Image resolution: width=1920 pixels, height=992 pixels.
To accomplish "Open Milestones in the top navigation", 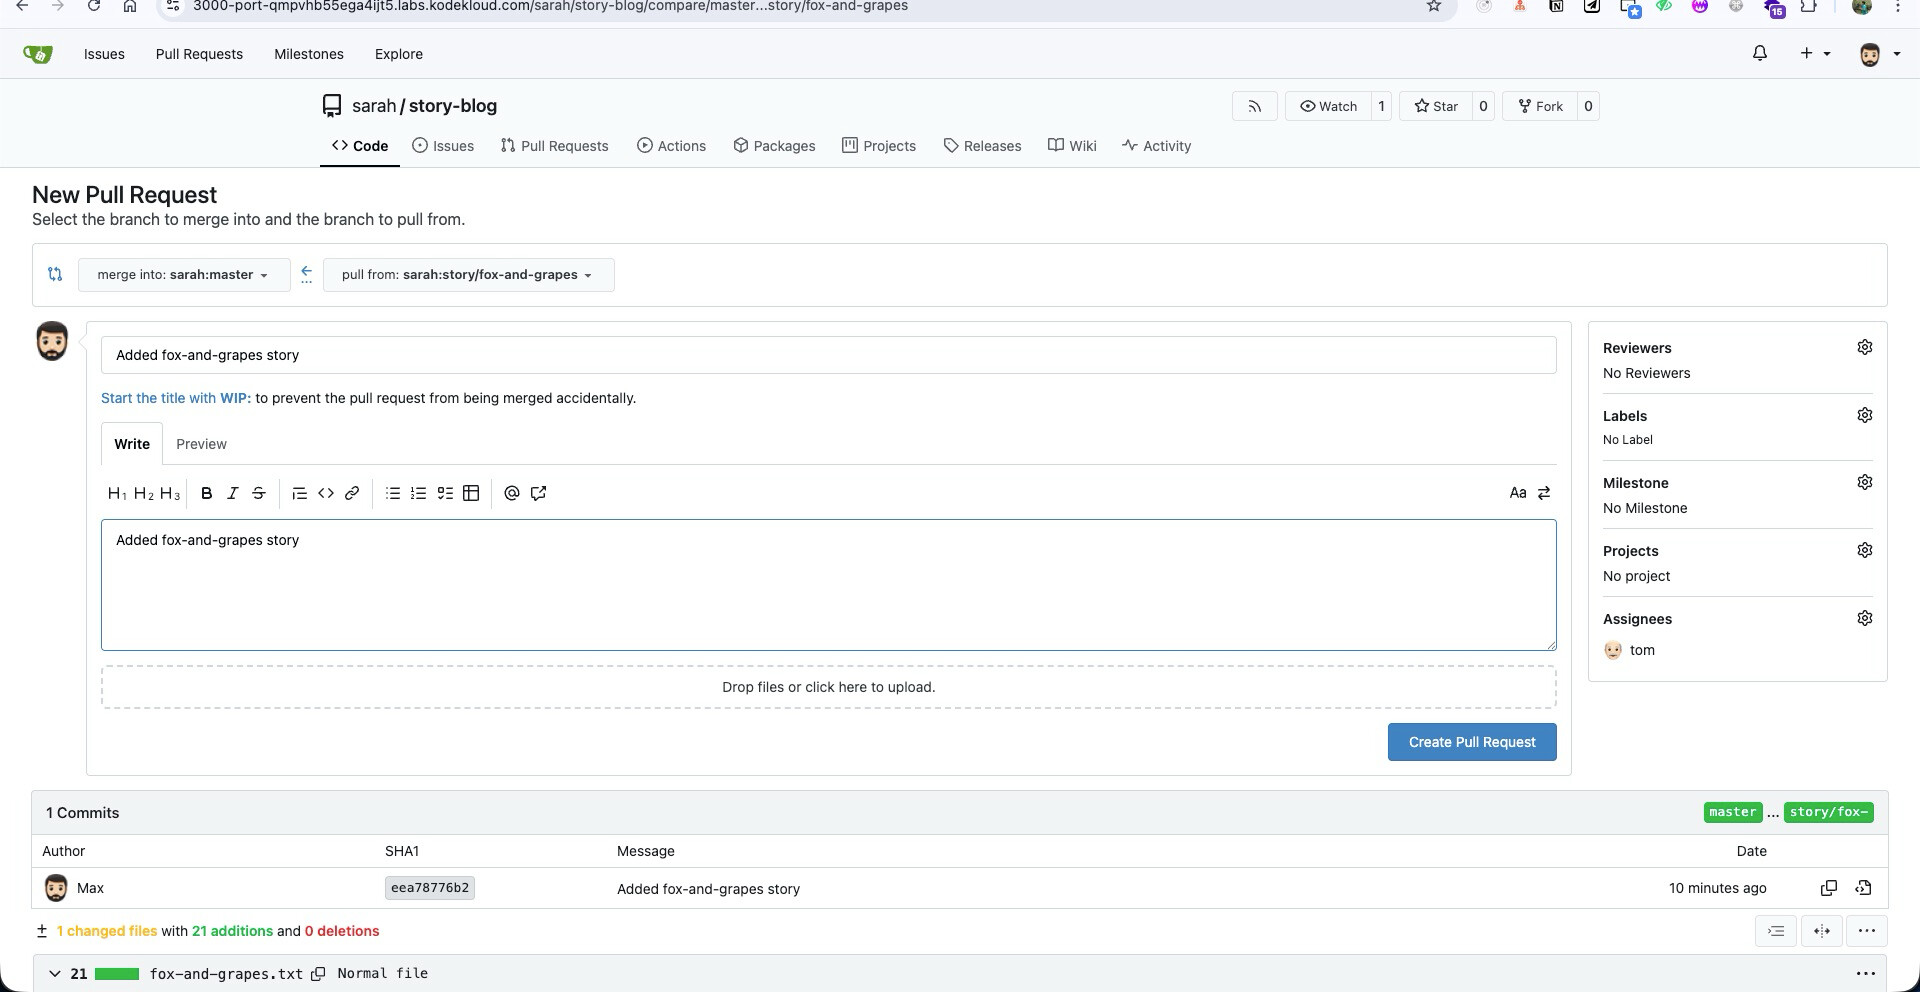I will coord(309,54).
